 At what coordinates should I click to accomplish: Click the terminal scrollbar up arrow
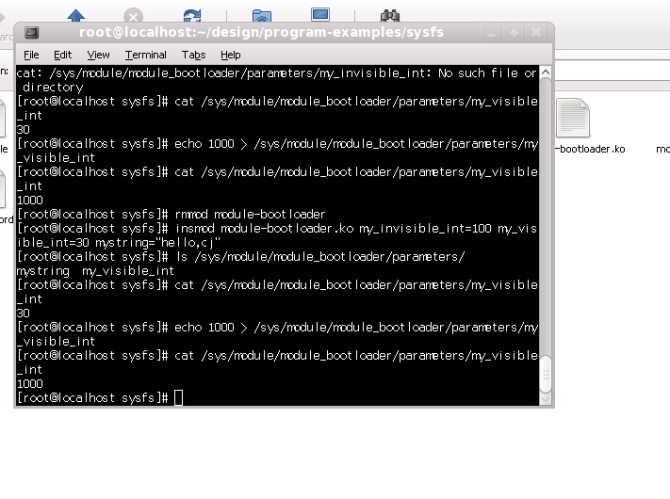545,73
